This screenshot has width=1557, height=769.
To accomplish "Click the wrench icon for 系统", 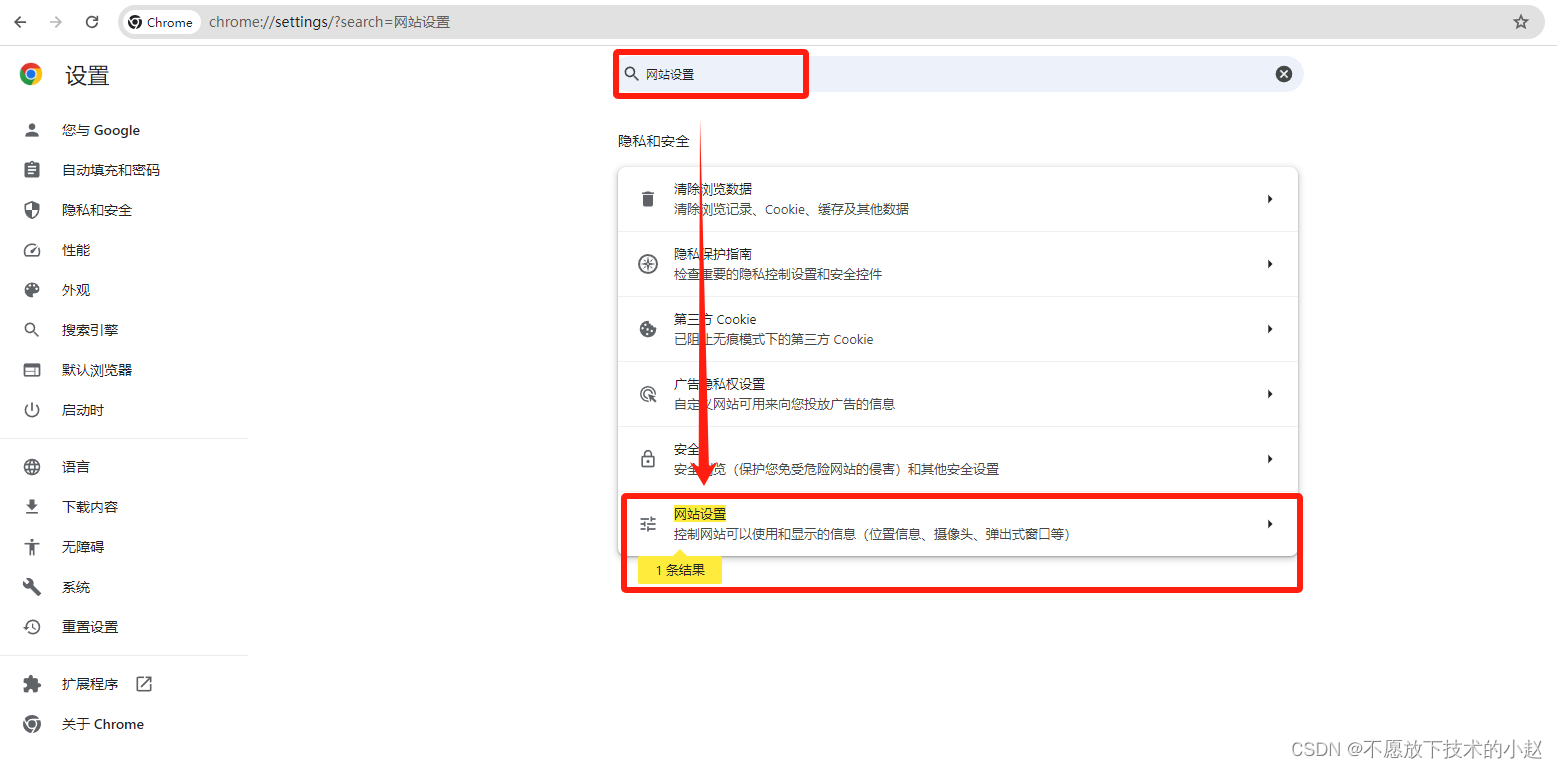I will 32,587.
